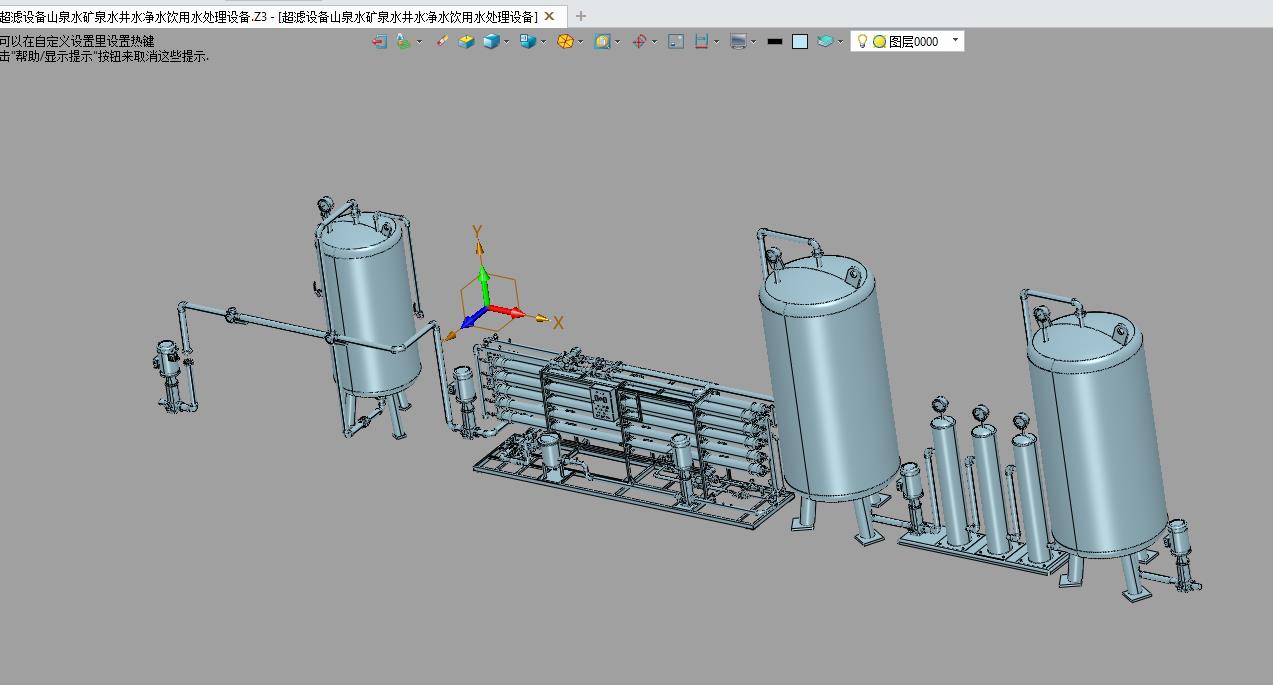The image size is (1273, 685).
Task: Click the gray monitor display icon
Action: click(738, 41)
